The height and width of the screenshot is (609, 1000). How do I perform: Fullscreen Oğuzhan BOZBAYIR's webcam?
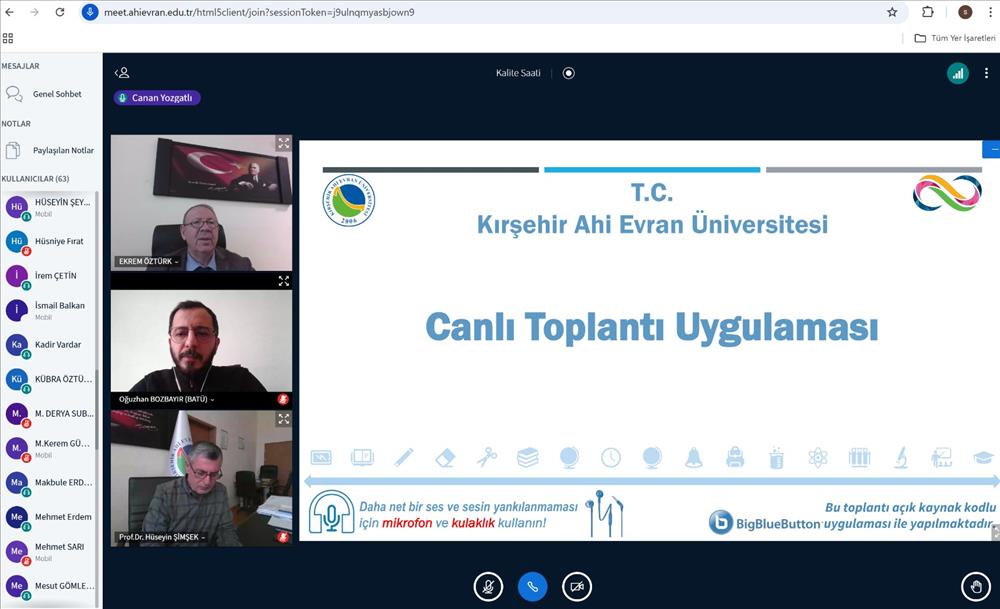(x=284, y=281)
